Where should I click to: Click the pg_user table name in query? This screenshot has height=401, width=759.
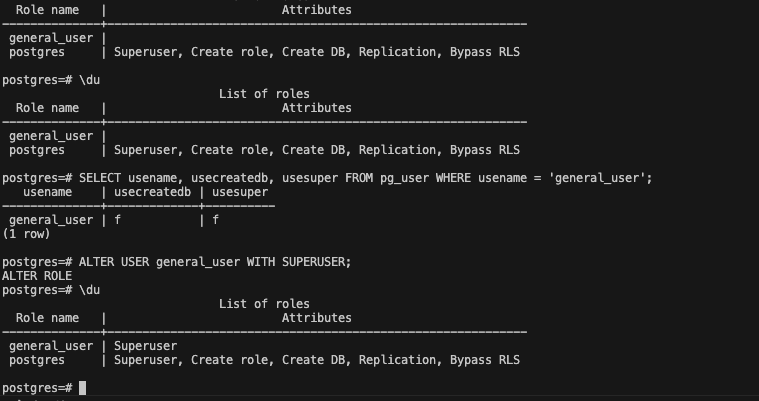pos(405,178)
